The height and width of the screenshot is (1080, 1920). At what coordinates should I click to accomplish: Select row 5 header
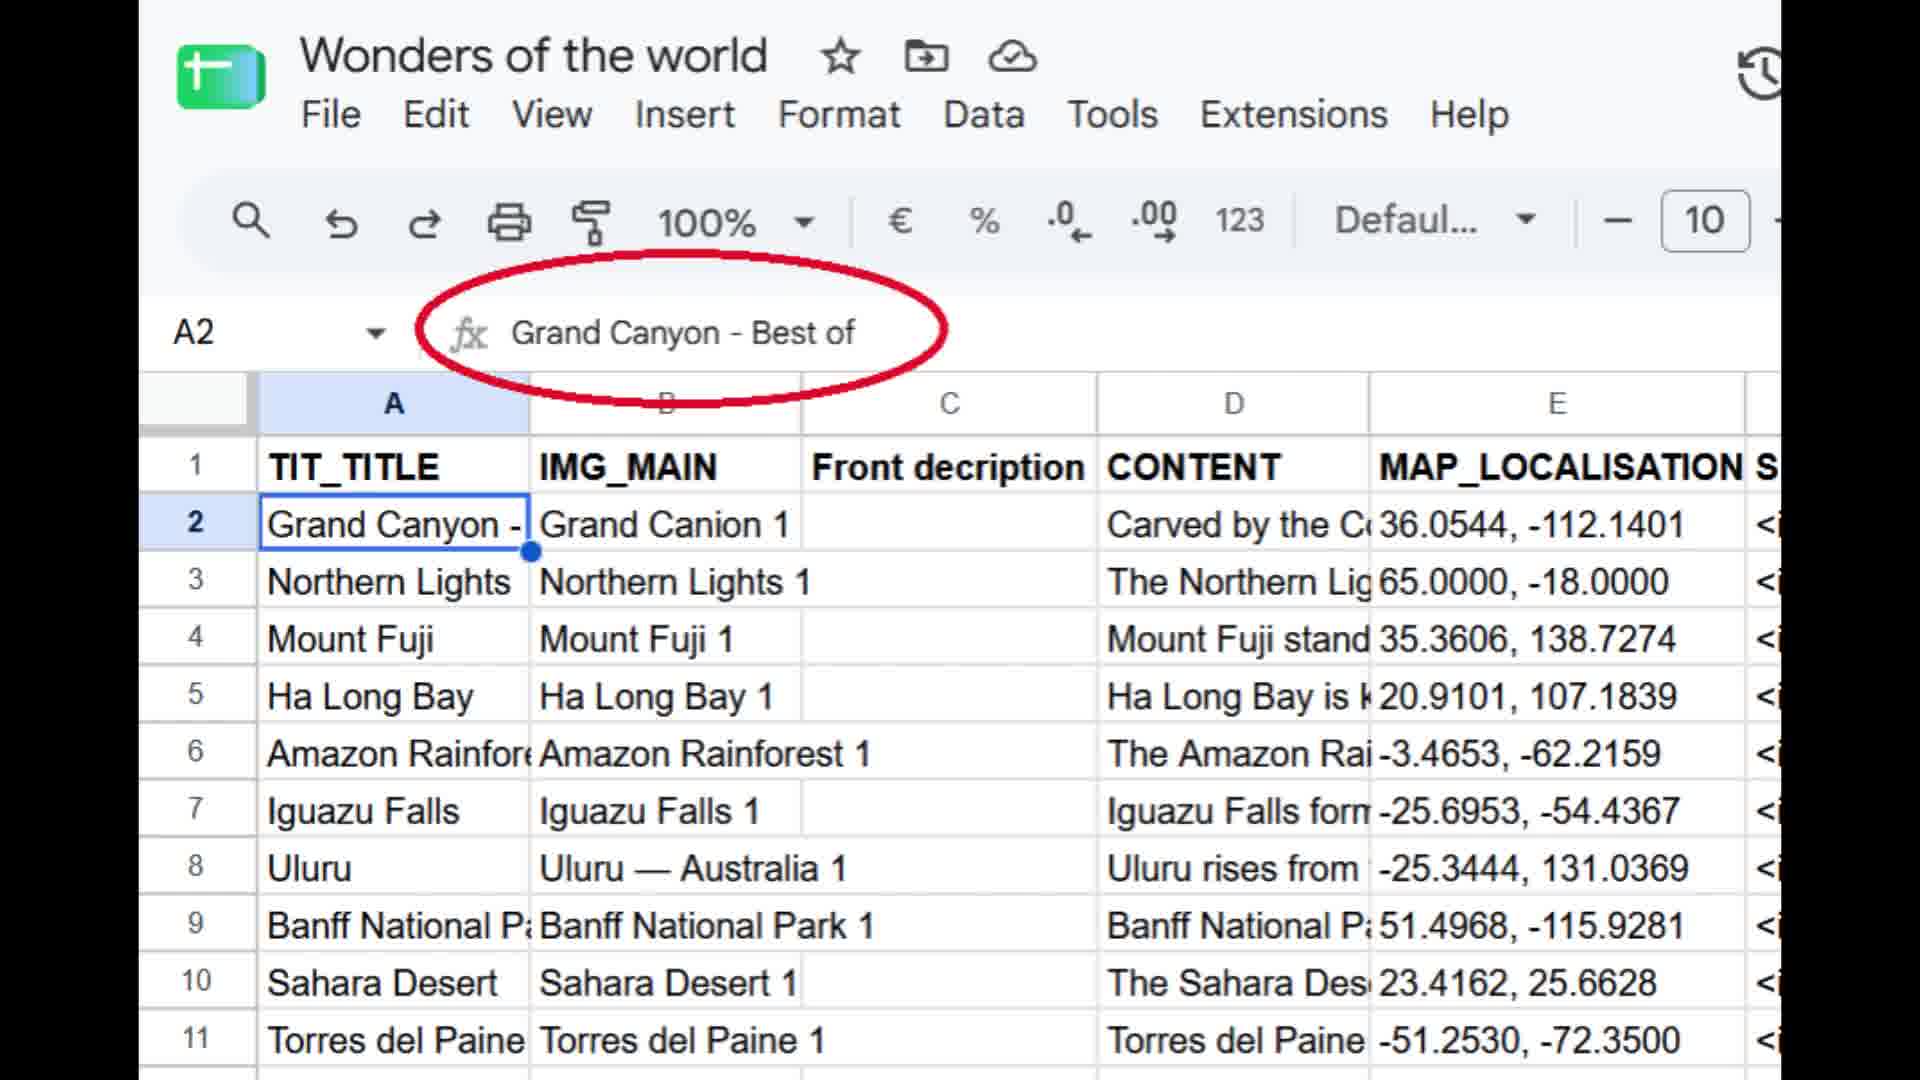coord(196,695)
